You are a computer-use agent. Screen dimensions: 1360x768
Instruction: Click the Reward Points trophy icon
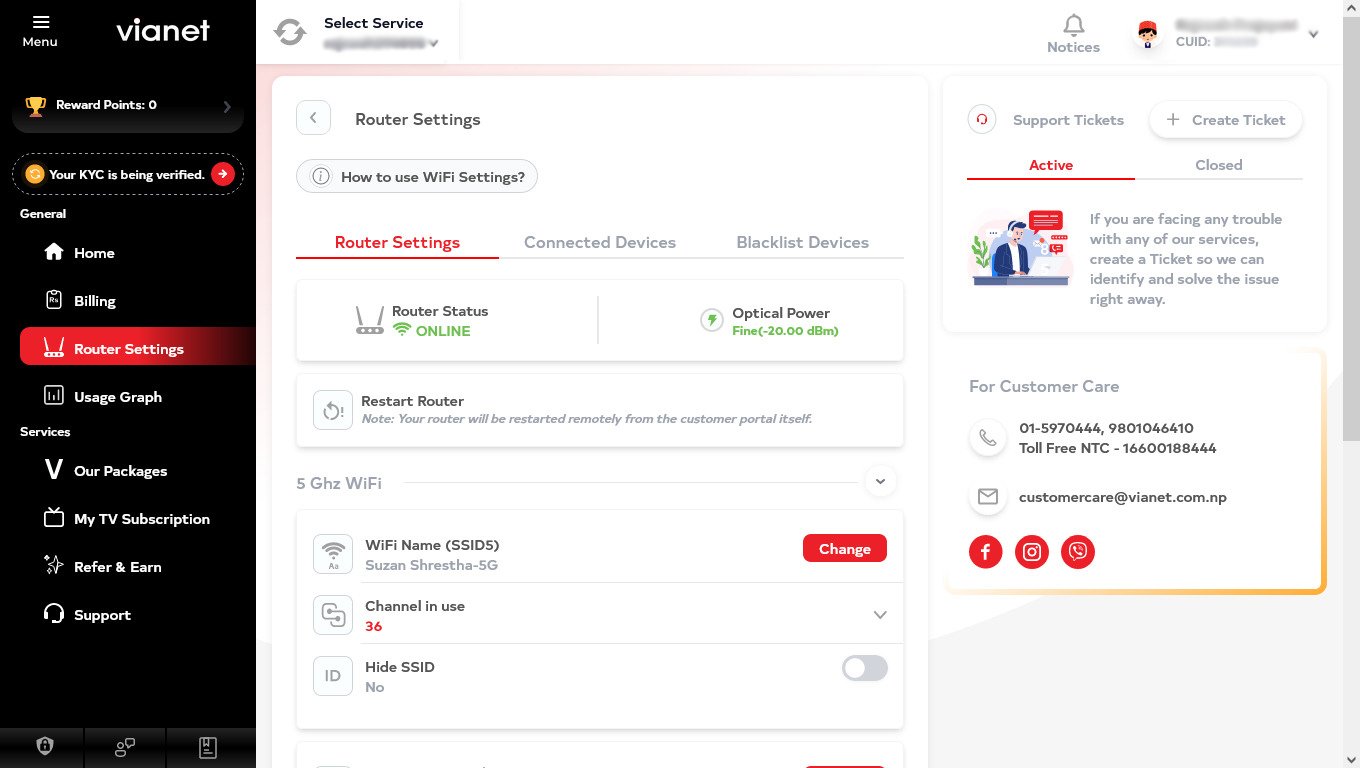coord(36,105)
